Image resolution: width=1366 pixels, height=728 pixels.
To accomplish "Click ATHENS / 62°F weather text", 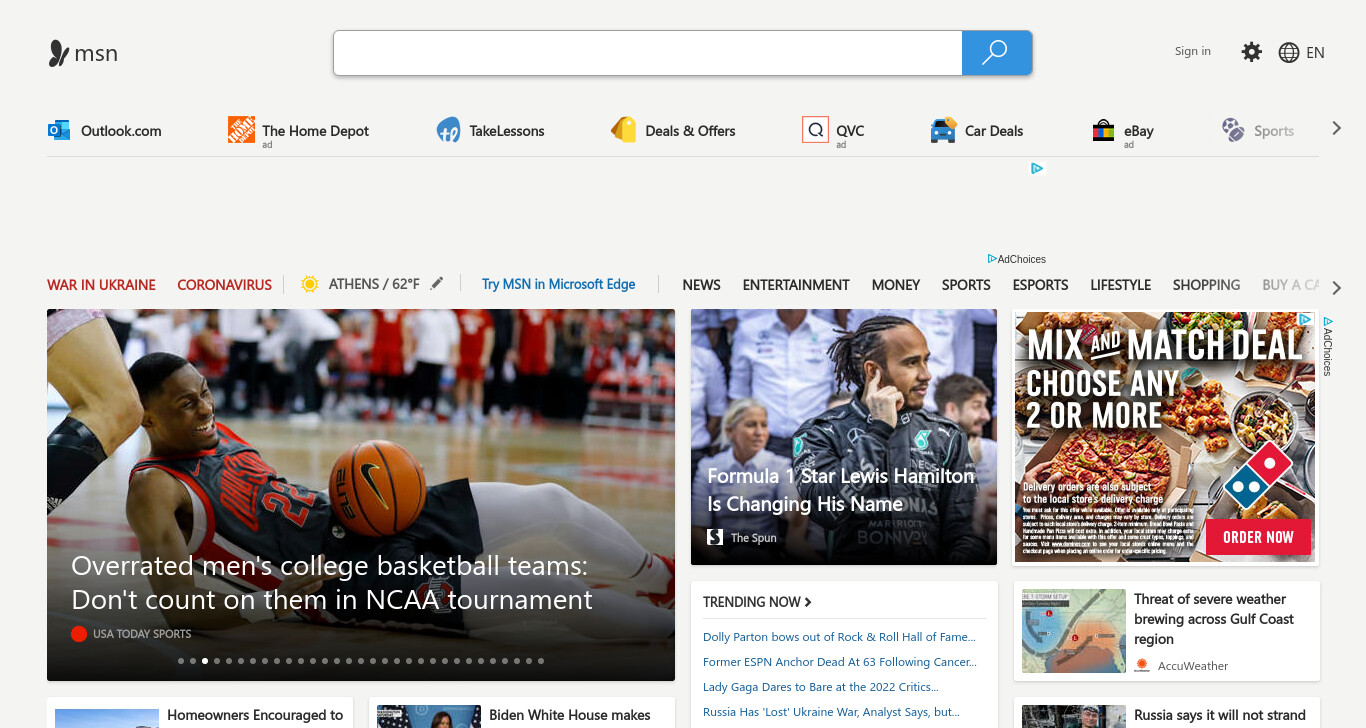I will coord(374,284).
